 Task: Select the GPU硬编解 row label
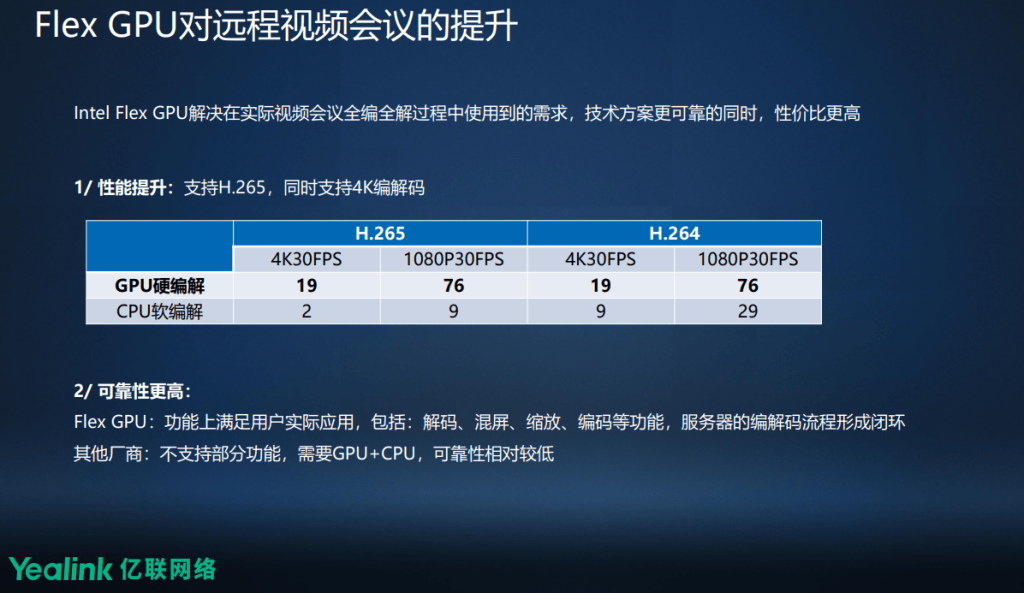click(x=158, y=285)
